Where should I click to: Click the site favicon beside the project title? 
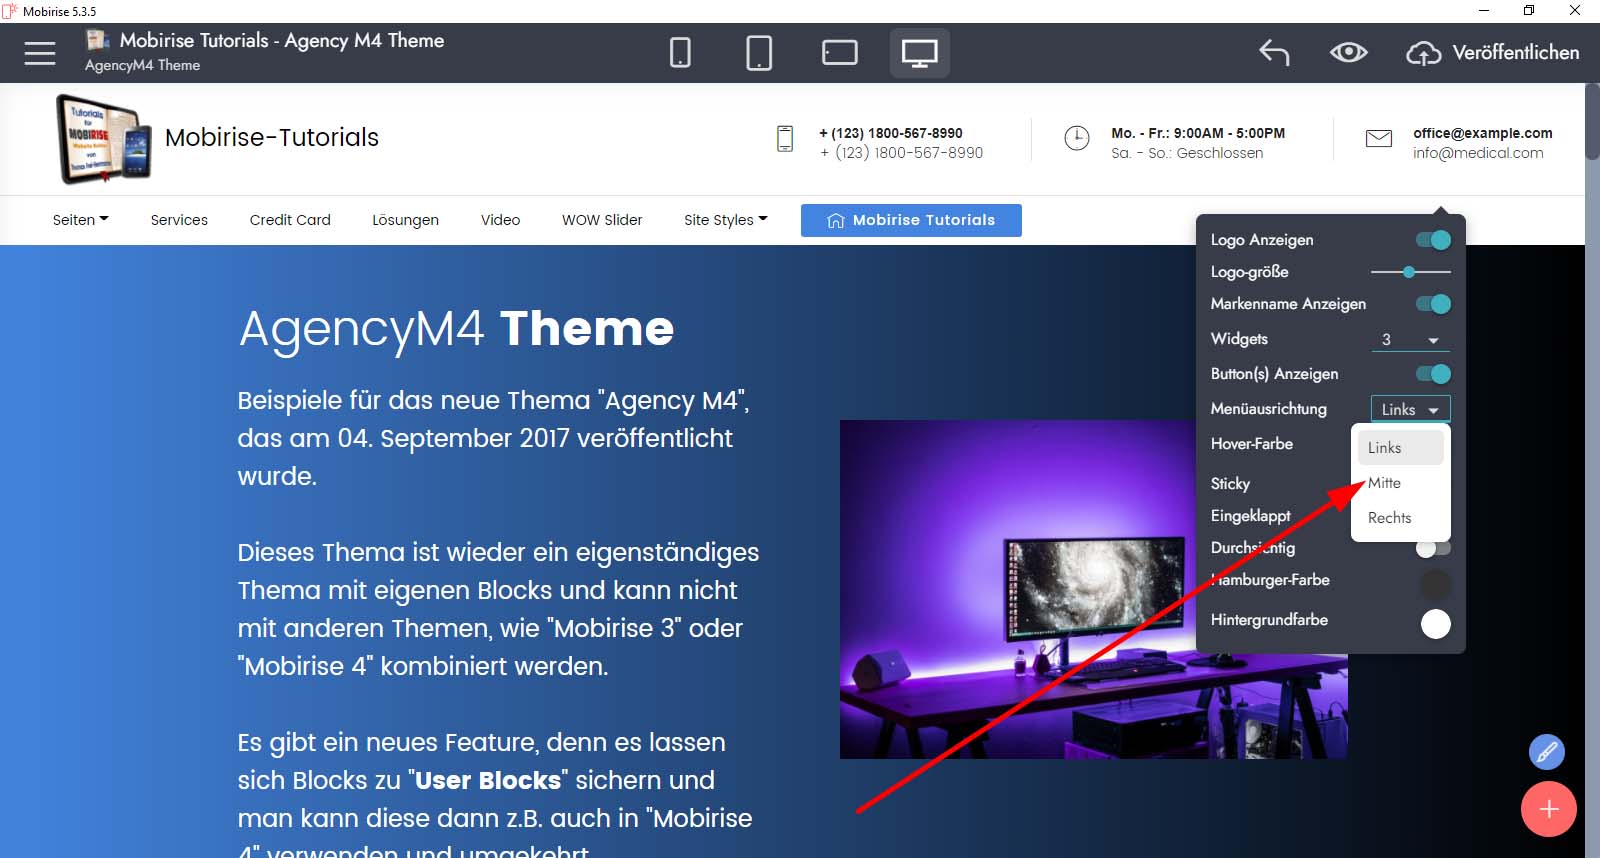coord(98,40)
